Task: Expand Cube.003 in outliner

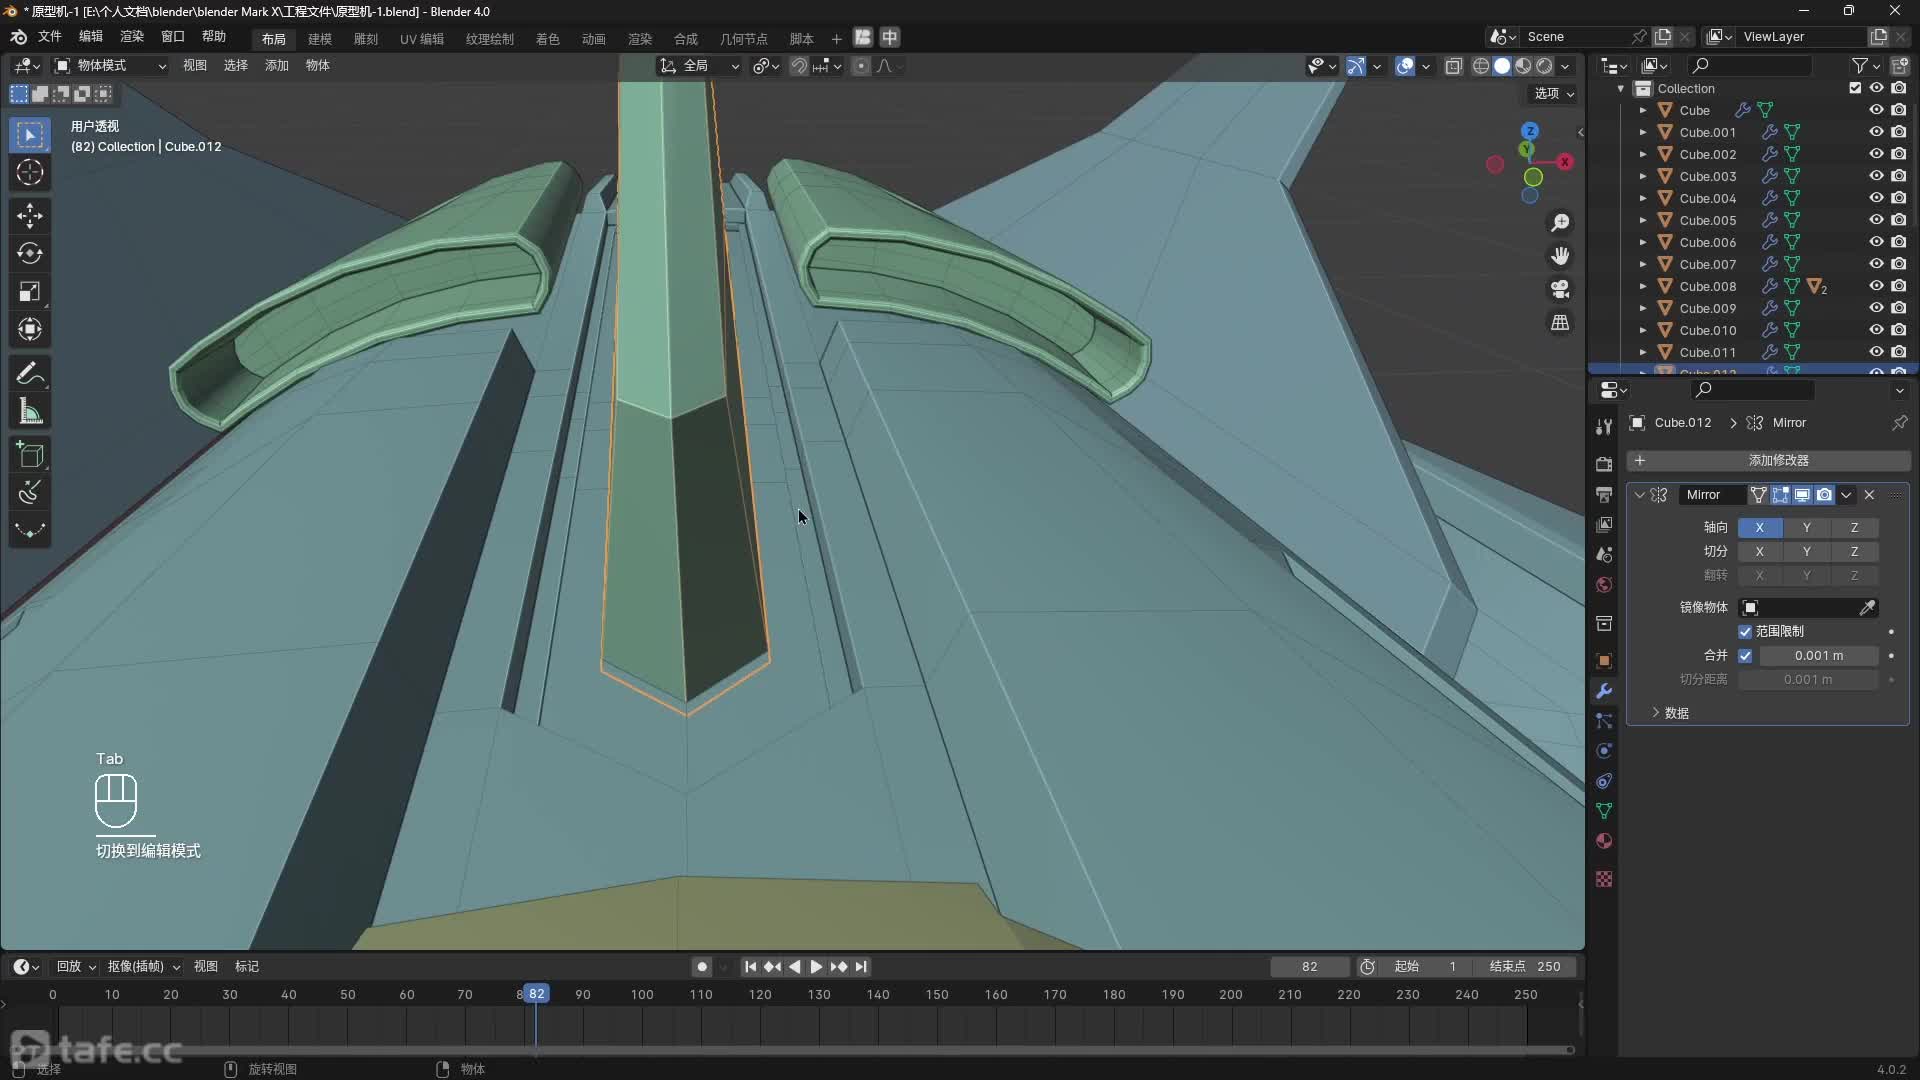Action: (x=1642, y=176)
